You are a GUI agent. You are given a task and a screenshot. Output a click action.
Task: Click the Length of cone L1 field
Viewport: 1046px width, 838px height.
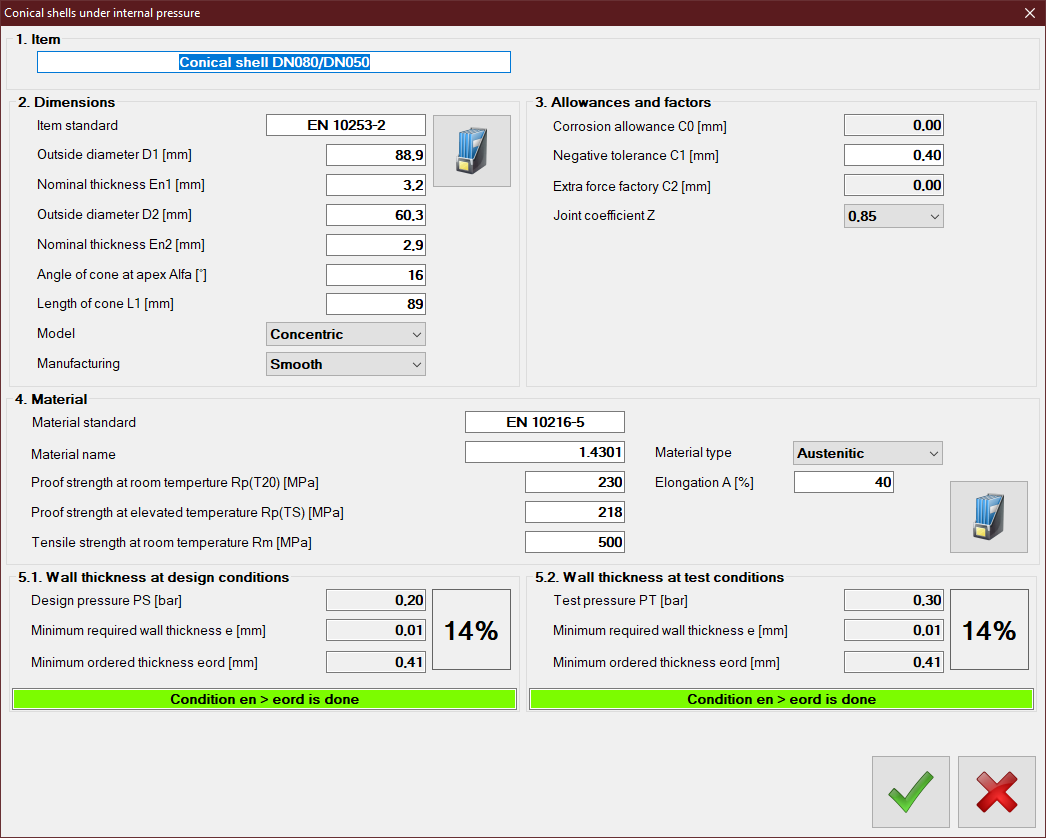375,304
